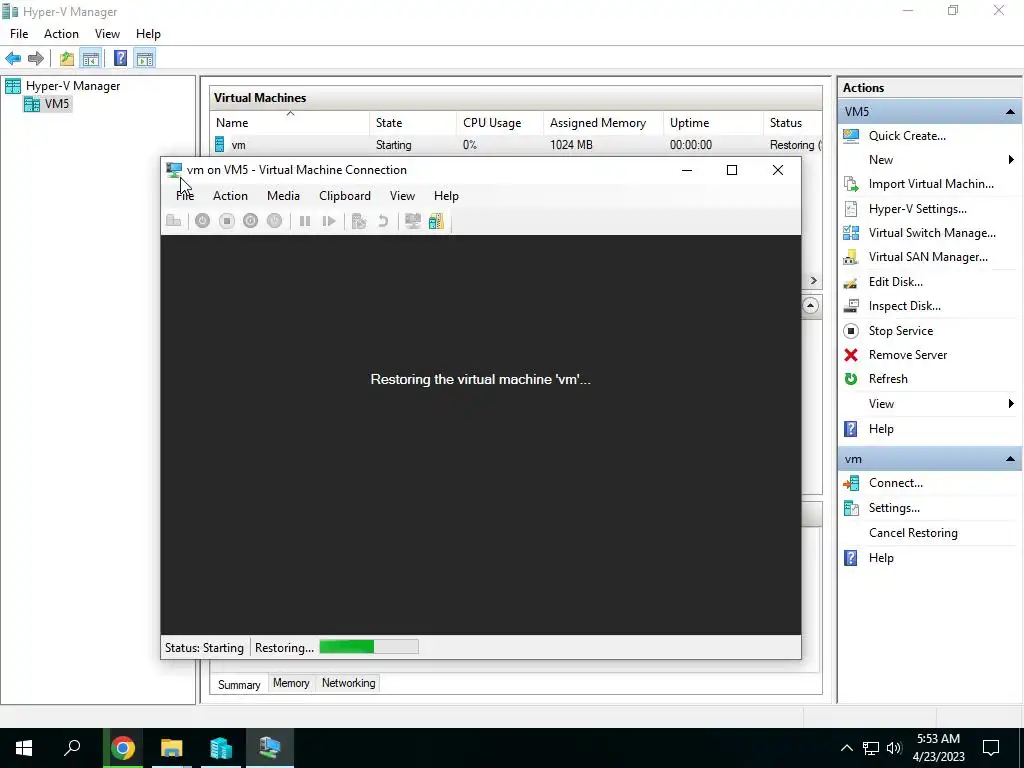Click the Help question mark toolbar icon

[x=120, y=59]
